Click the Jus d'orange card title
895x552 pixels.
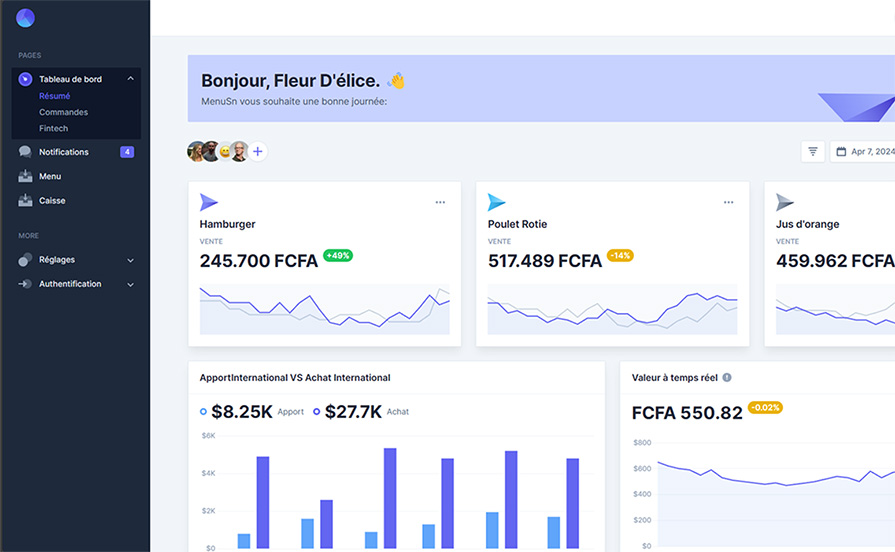pos(807,224)
